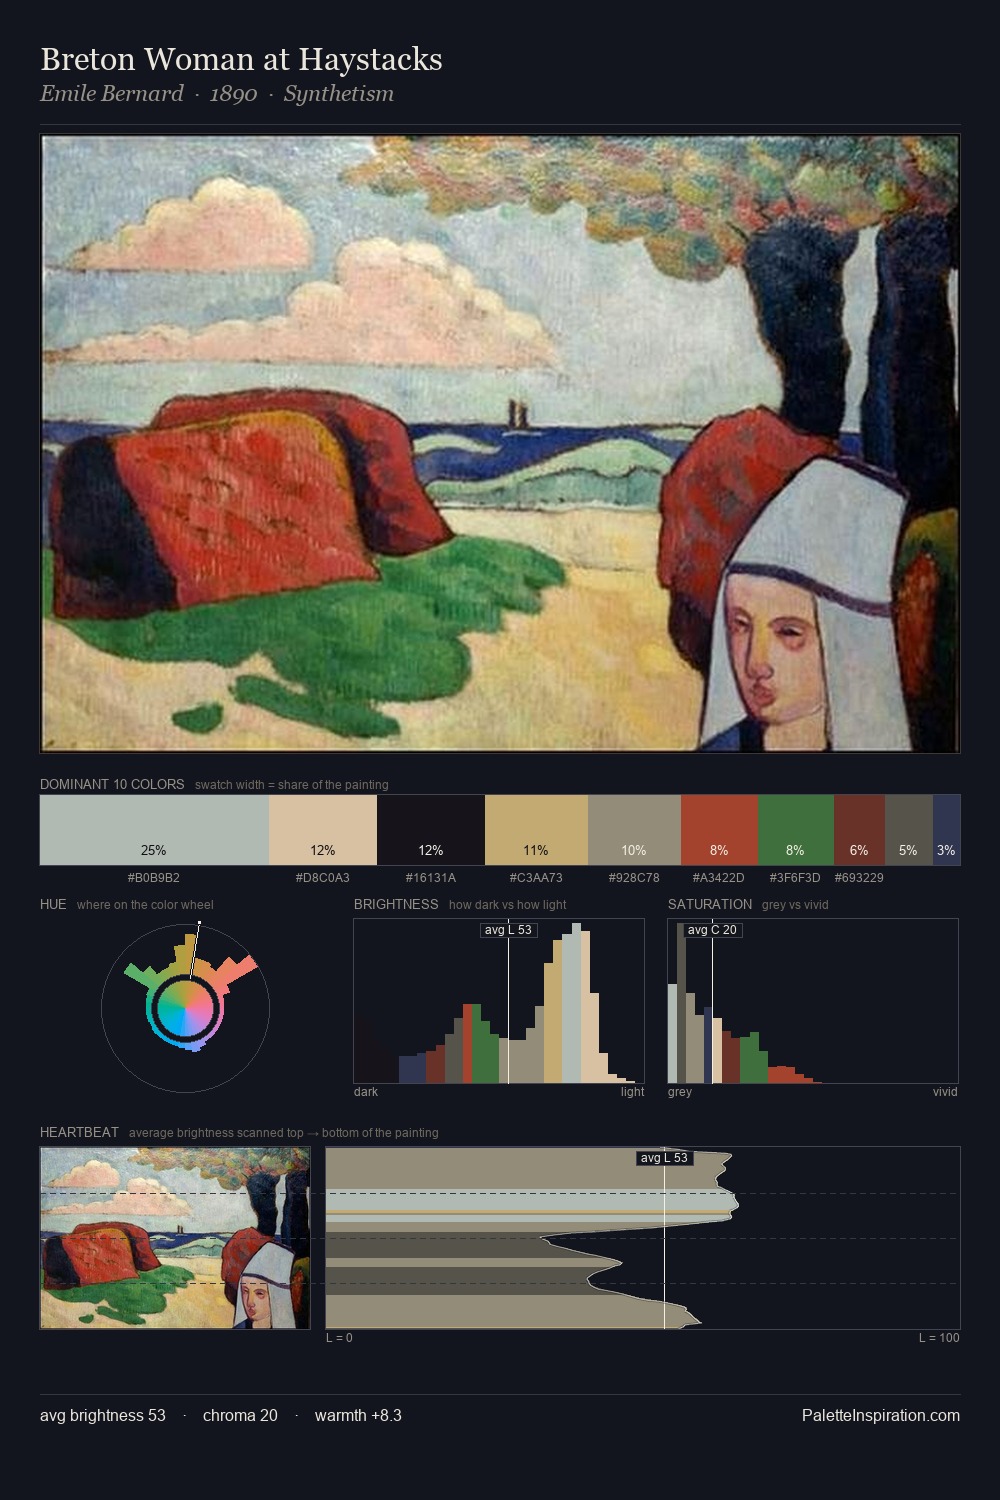
Task: Click the 'DOMINANT 10 COLORS' heading
Action: [112, 784]
